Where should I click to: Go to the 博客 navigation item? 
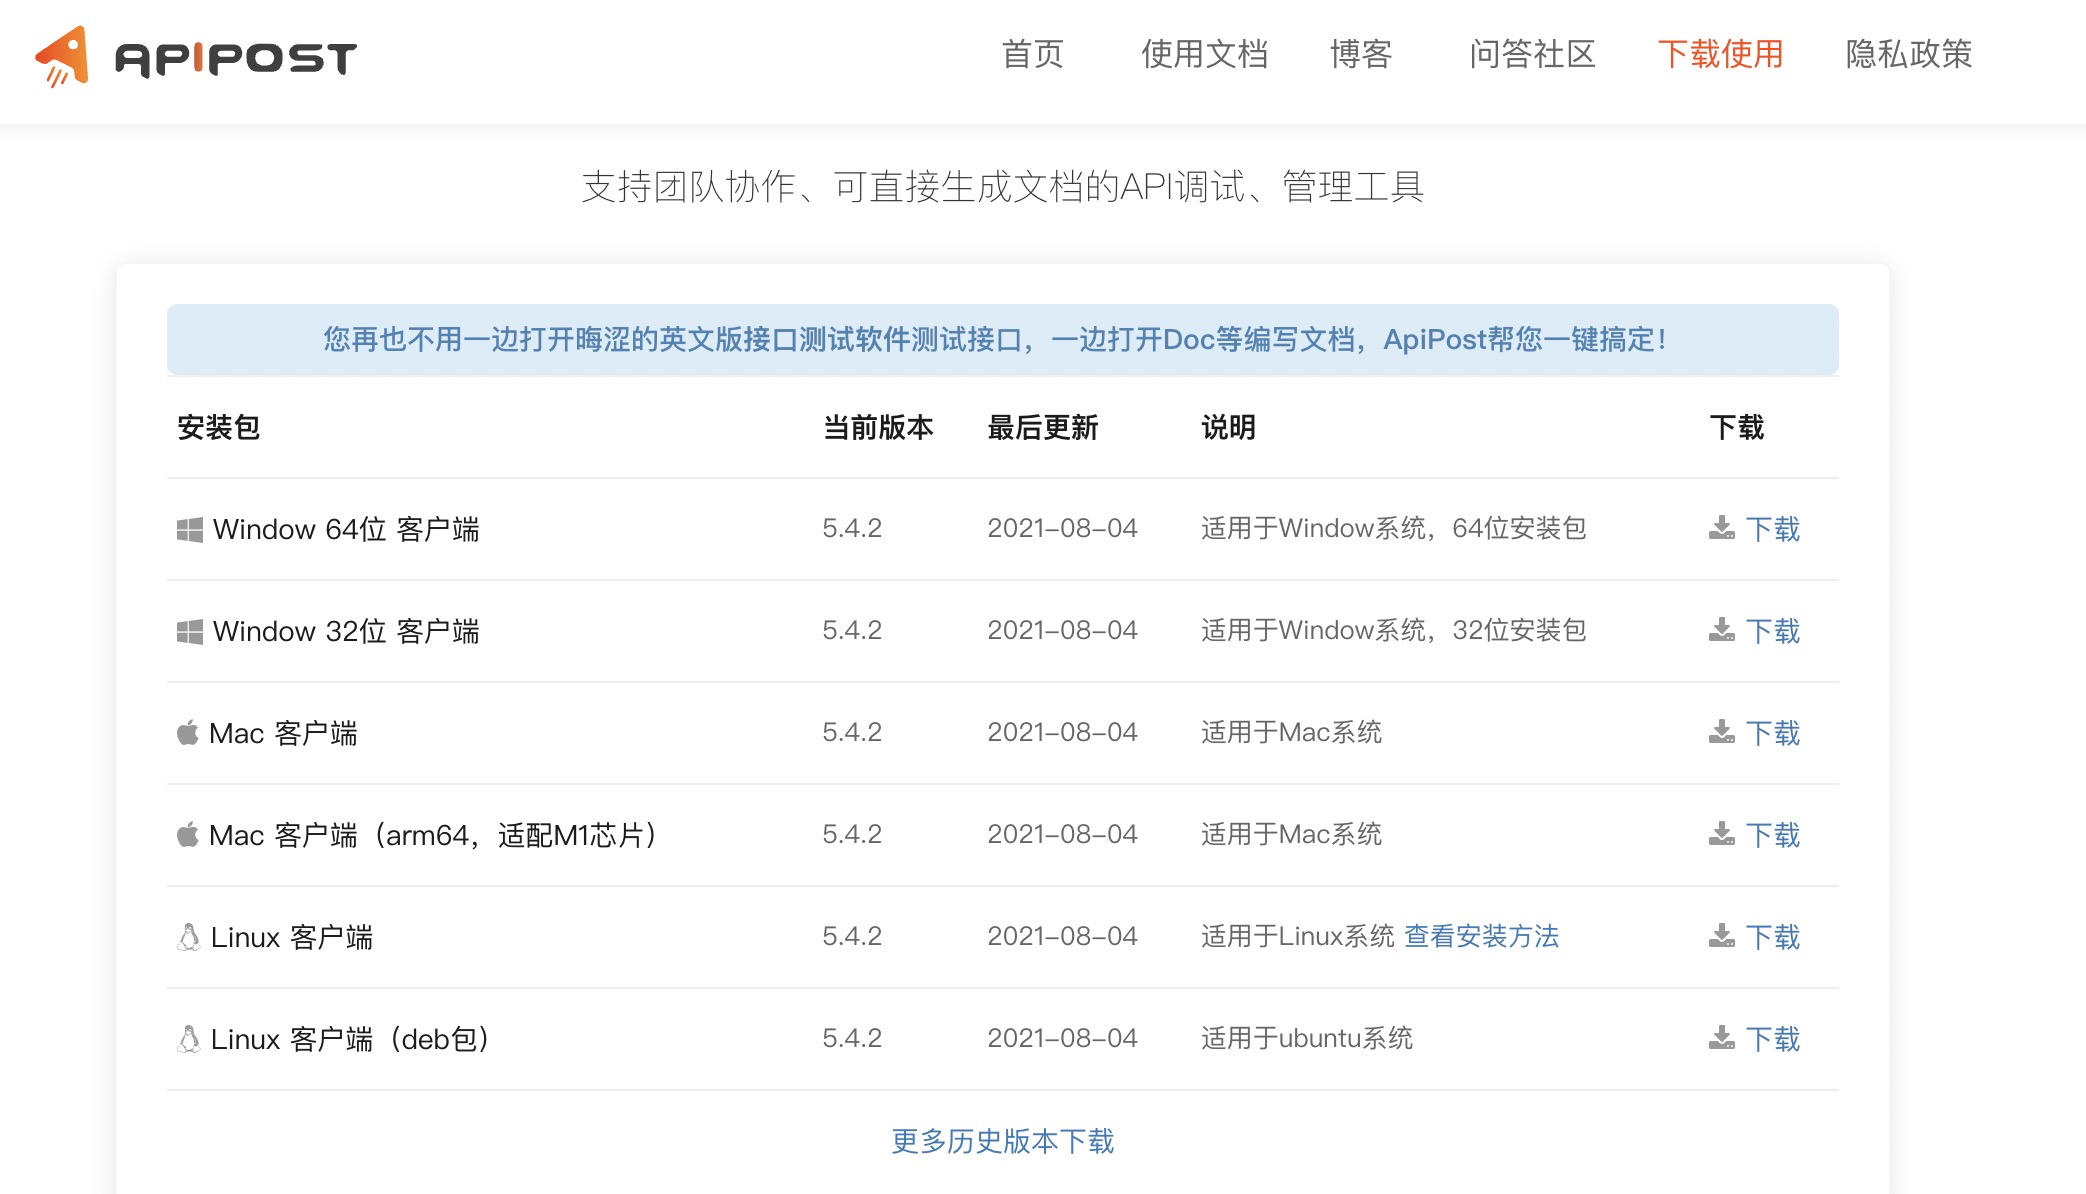(1361, 54)
